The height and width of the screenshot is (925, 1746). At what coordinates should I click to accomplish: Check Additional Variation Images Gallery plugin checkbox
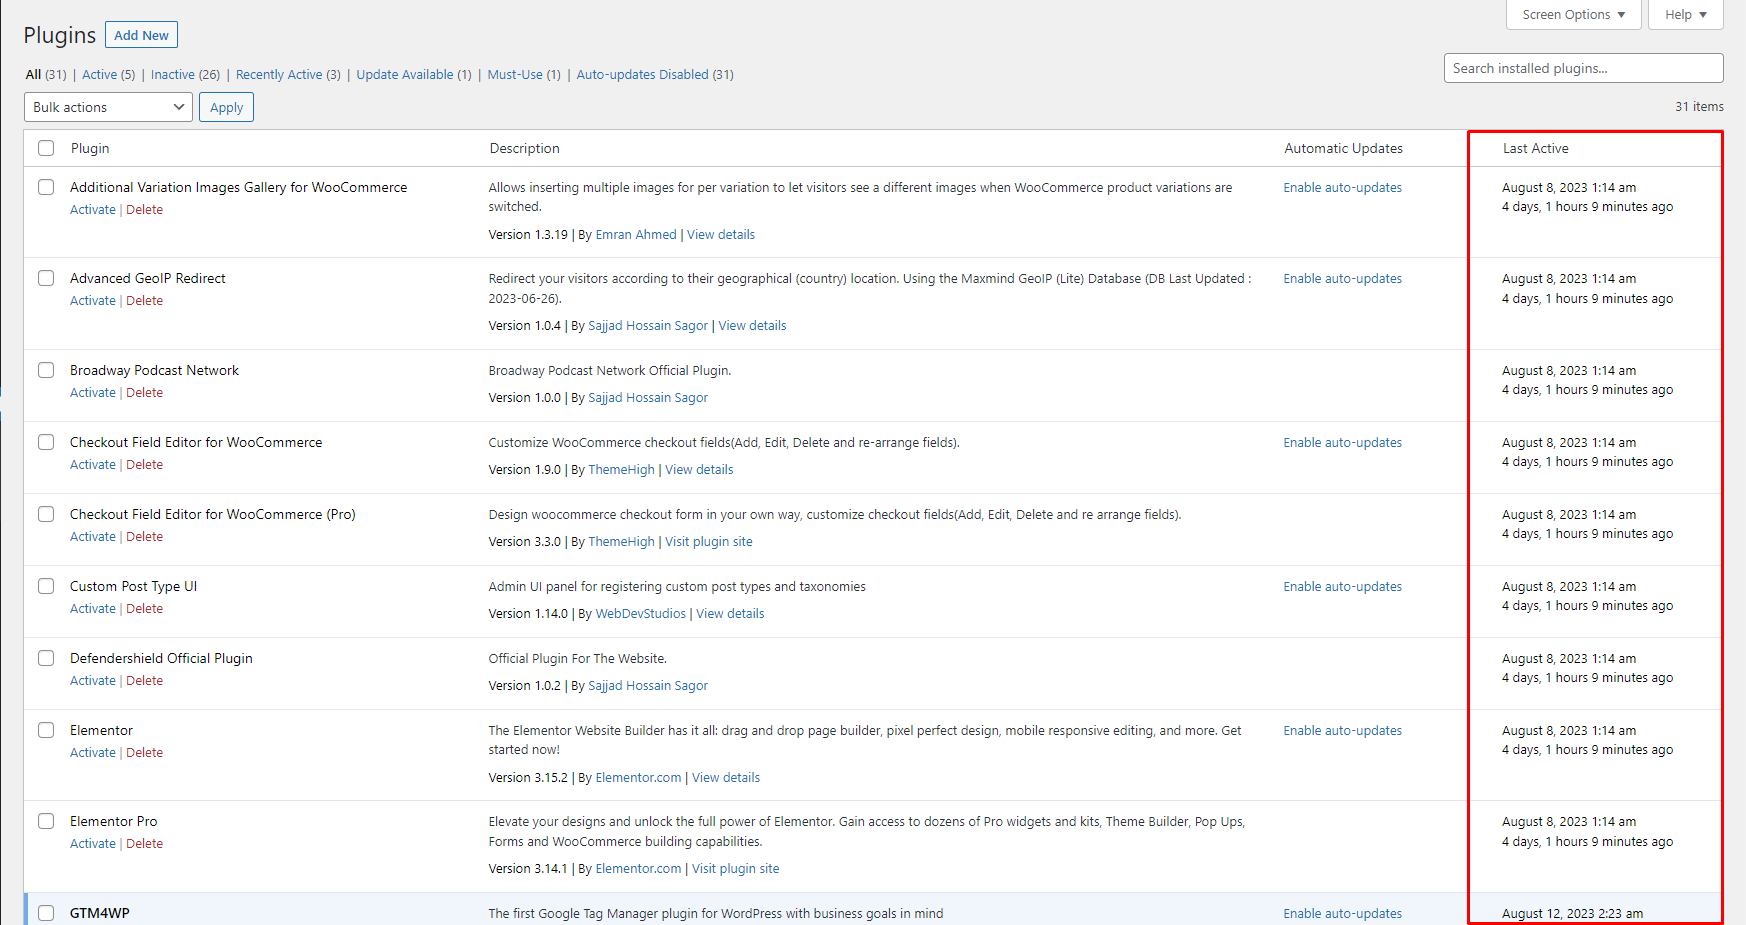tap(46, 187)
